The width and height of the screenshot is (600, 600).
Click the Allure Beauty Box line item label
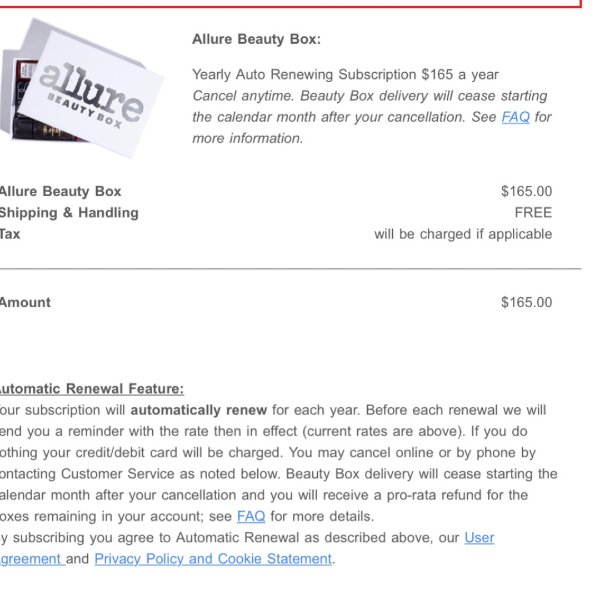click(x=60, y=191)
